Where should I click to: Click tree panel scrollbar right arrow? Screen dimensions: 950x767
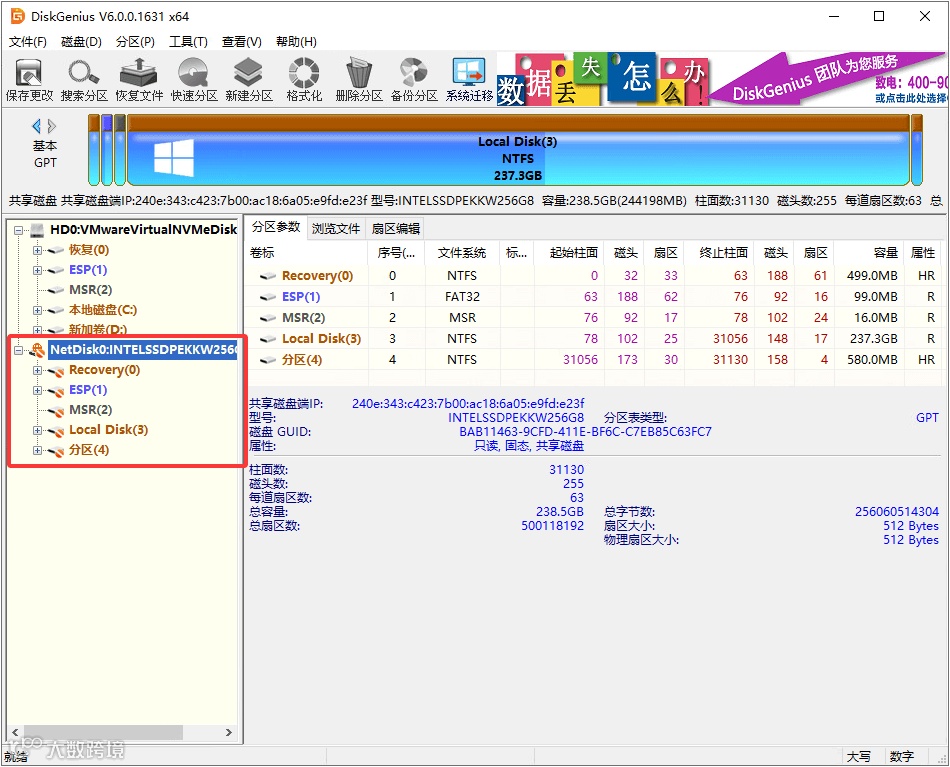tap(228, 732)
